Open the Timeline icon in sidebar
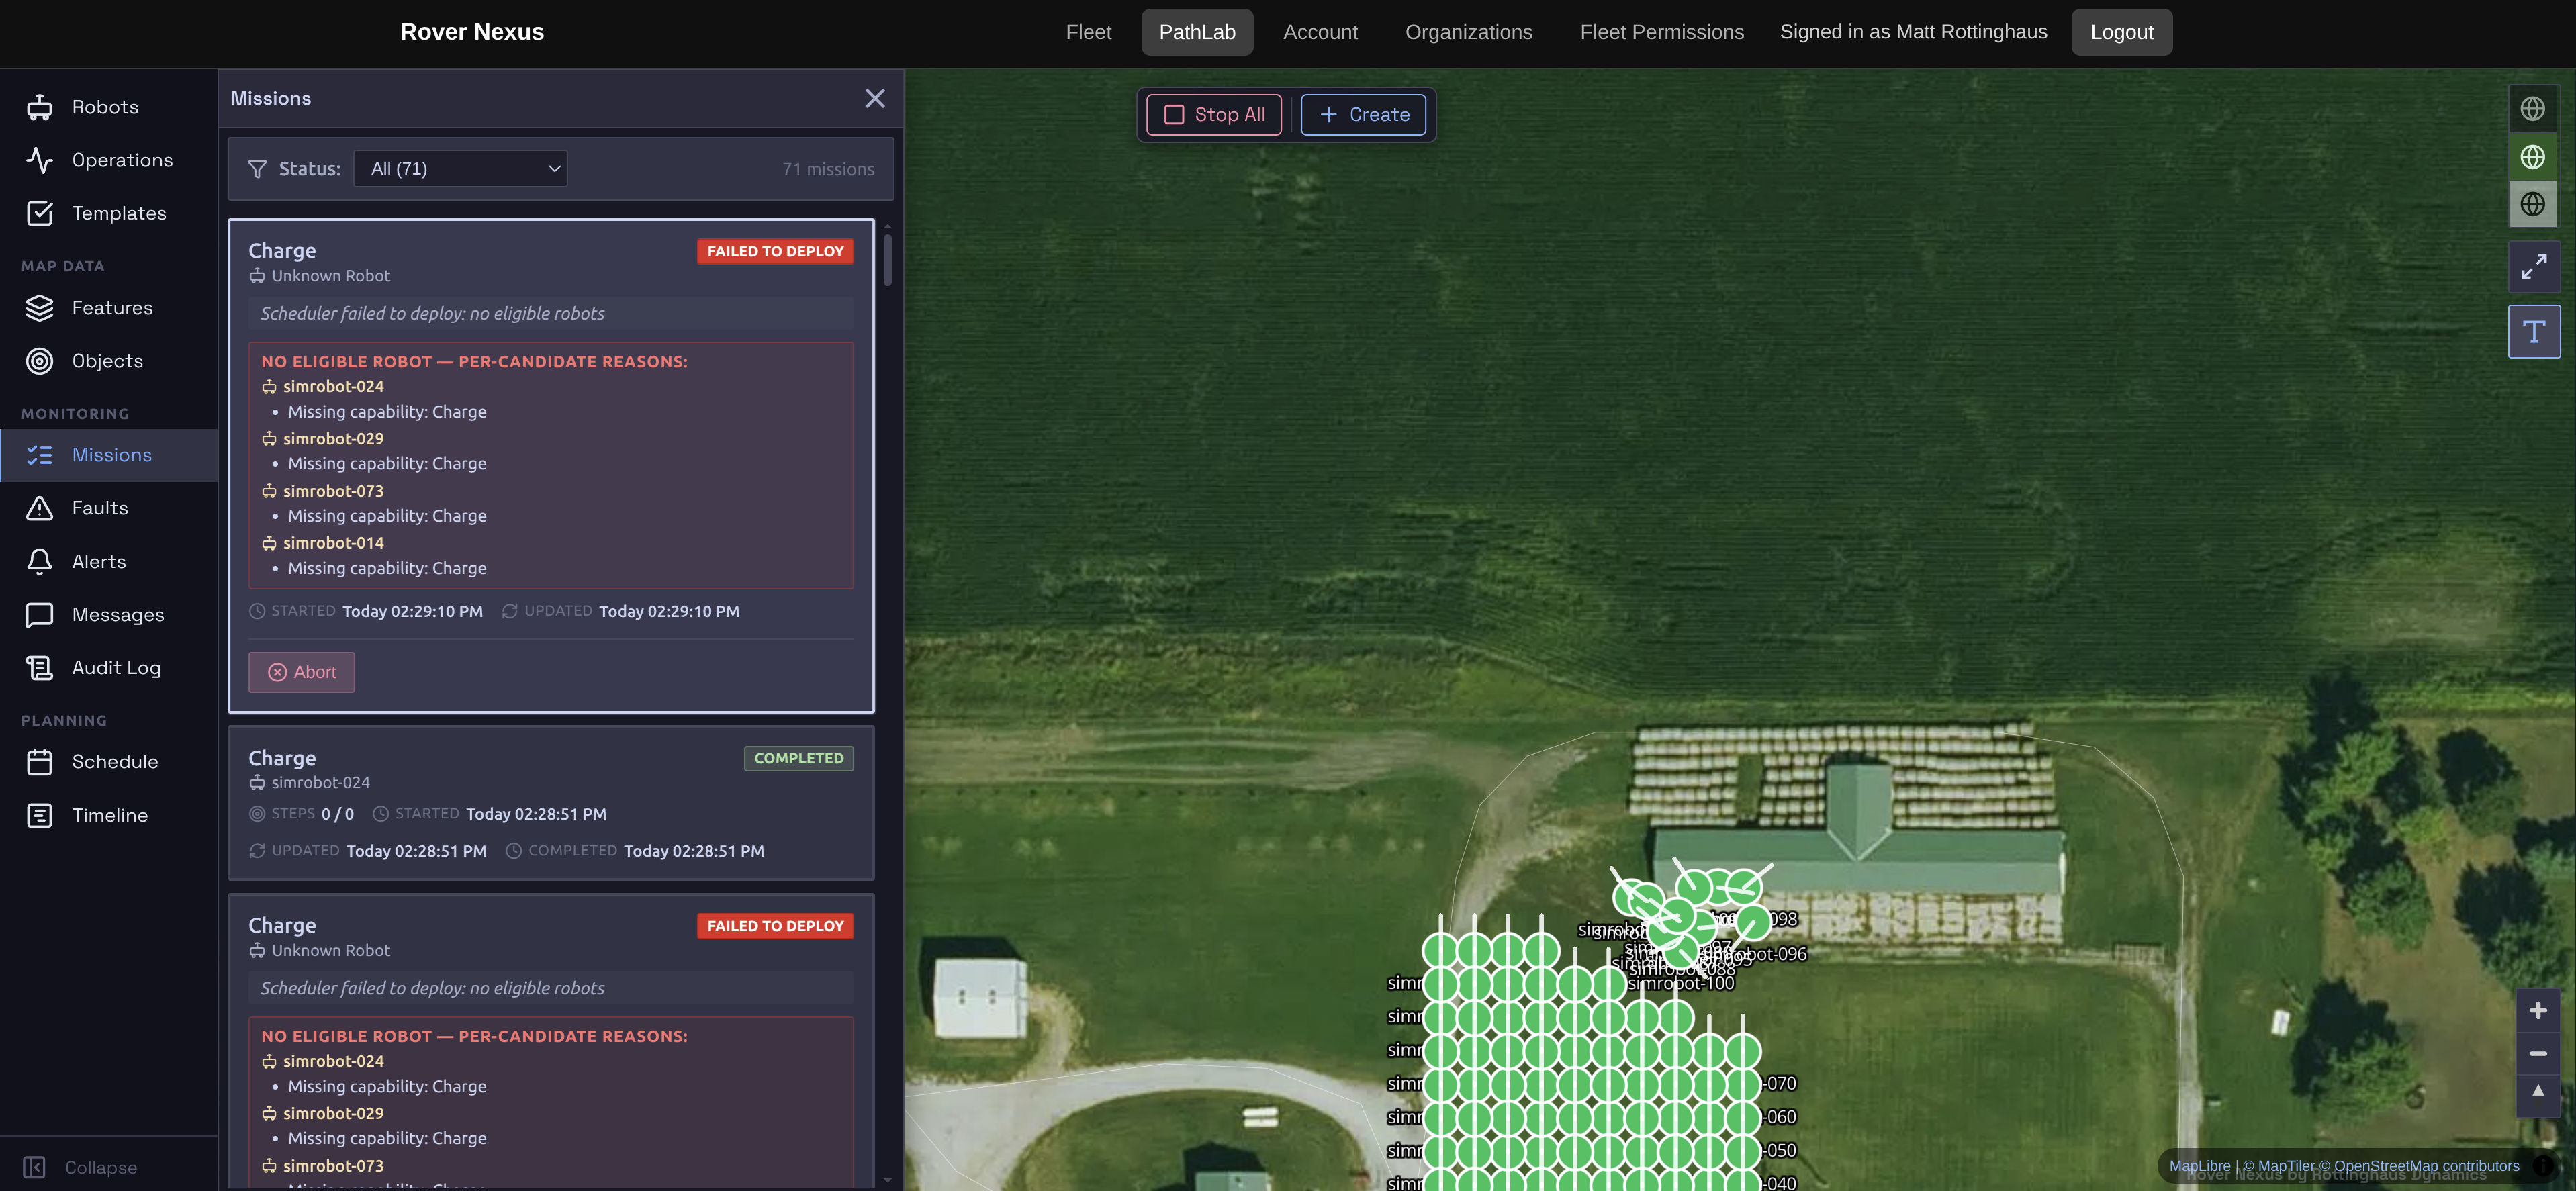2576x1191 pixels. 39,815
